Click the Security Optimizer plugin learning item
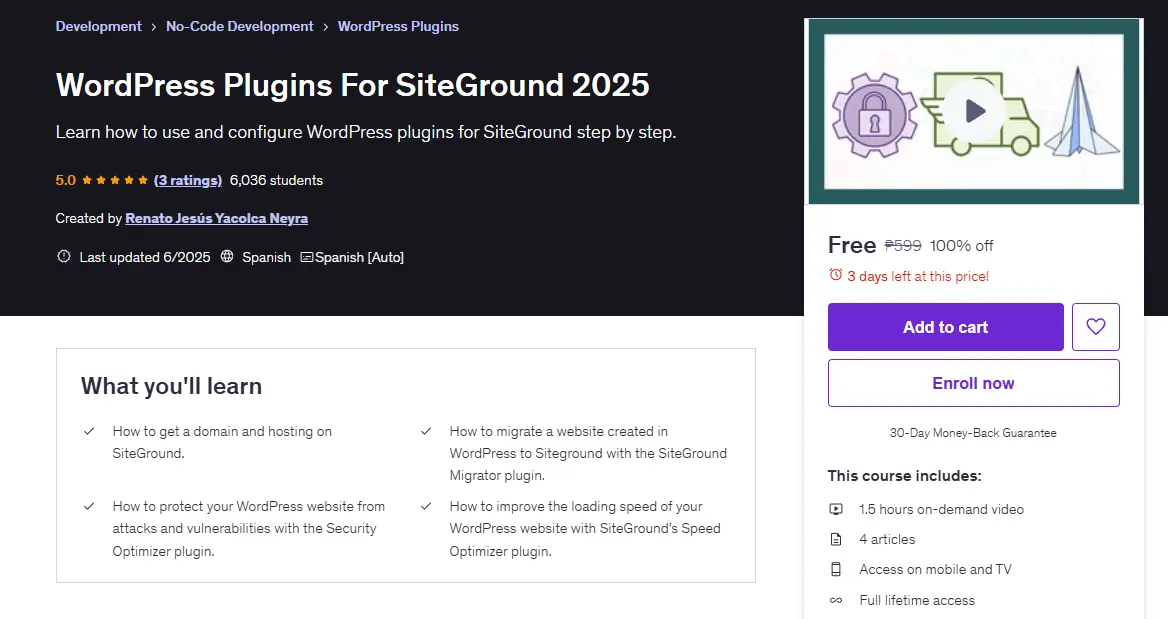Screen dimensions: 1168x619 [249, 529]
